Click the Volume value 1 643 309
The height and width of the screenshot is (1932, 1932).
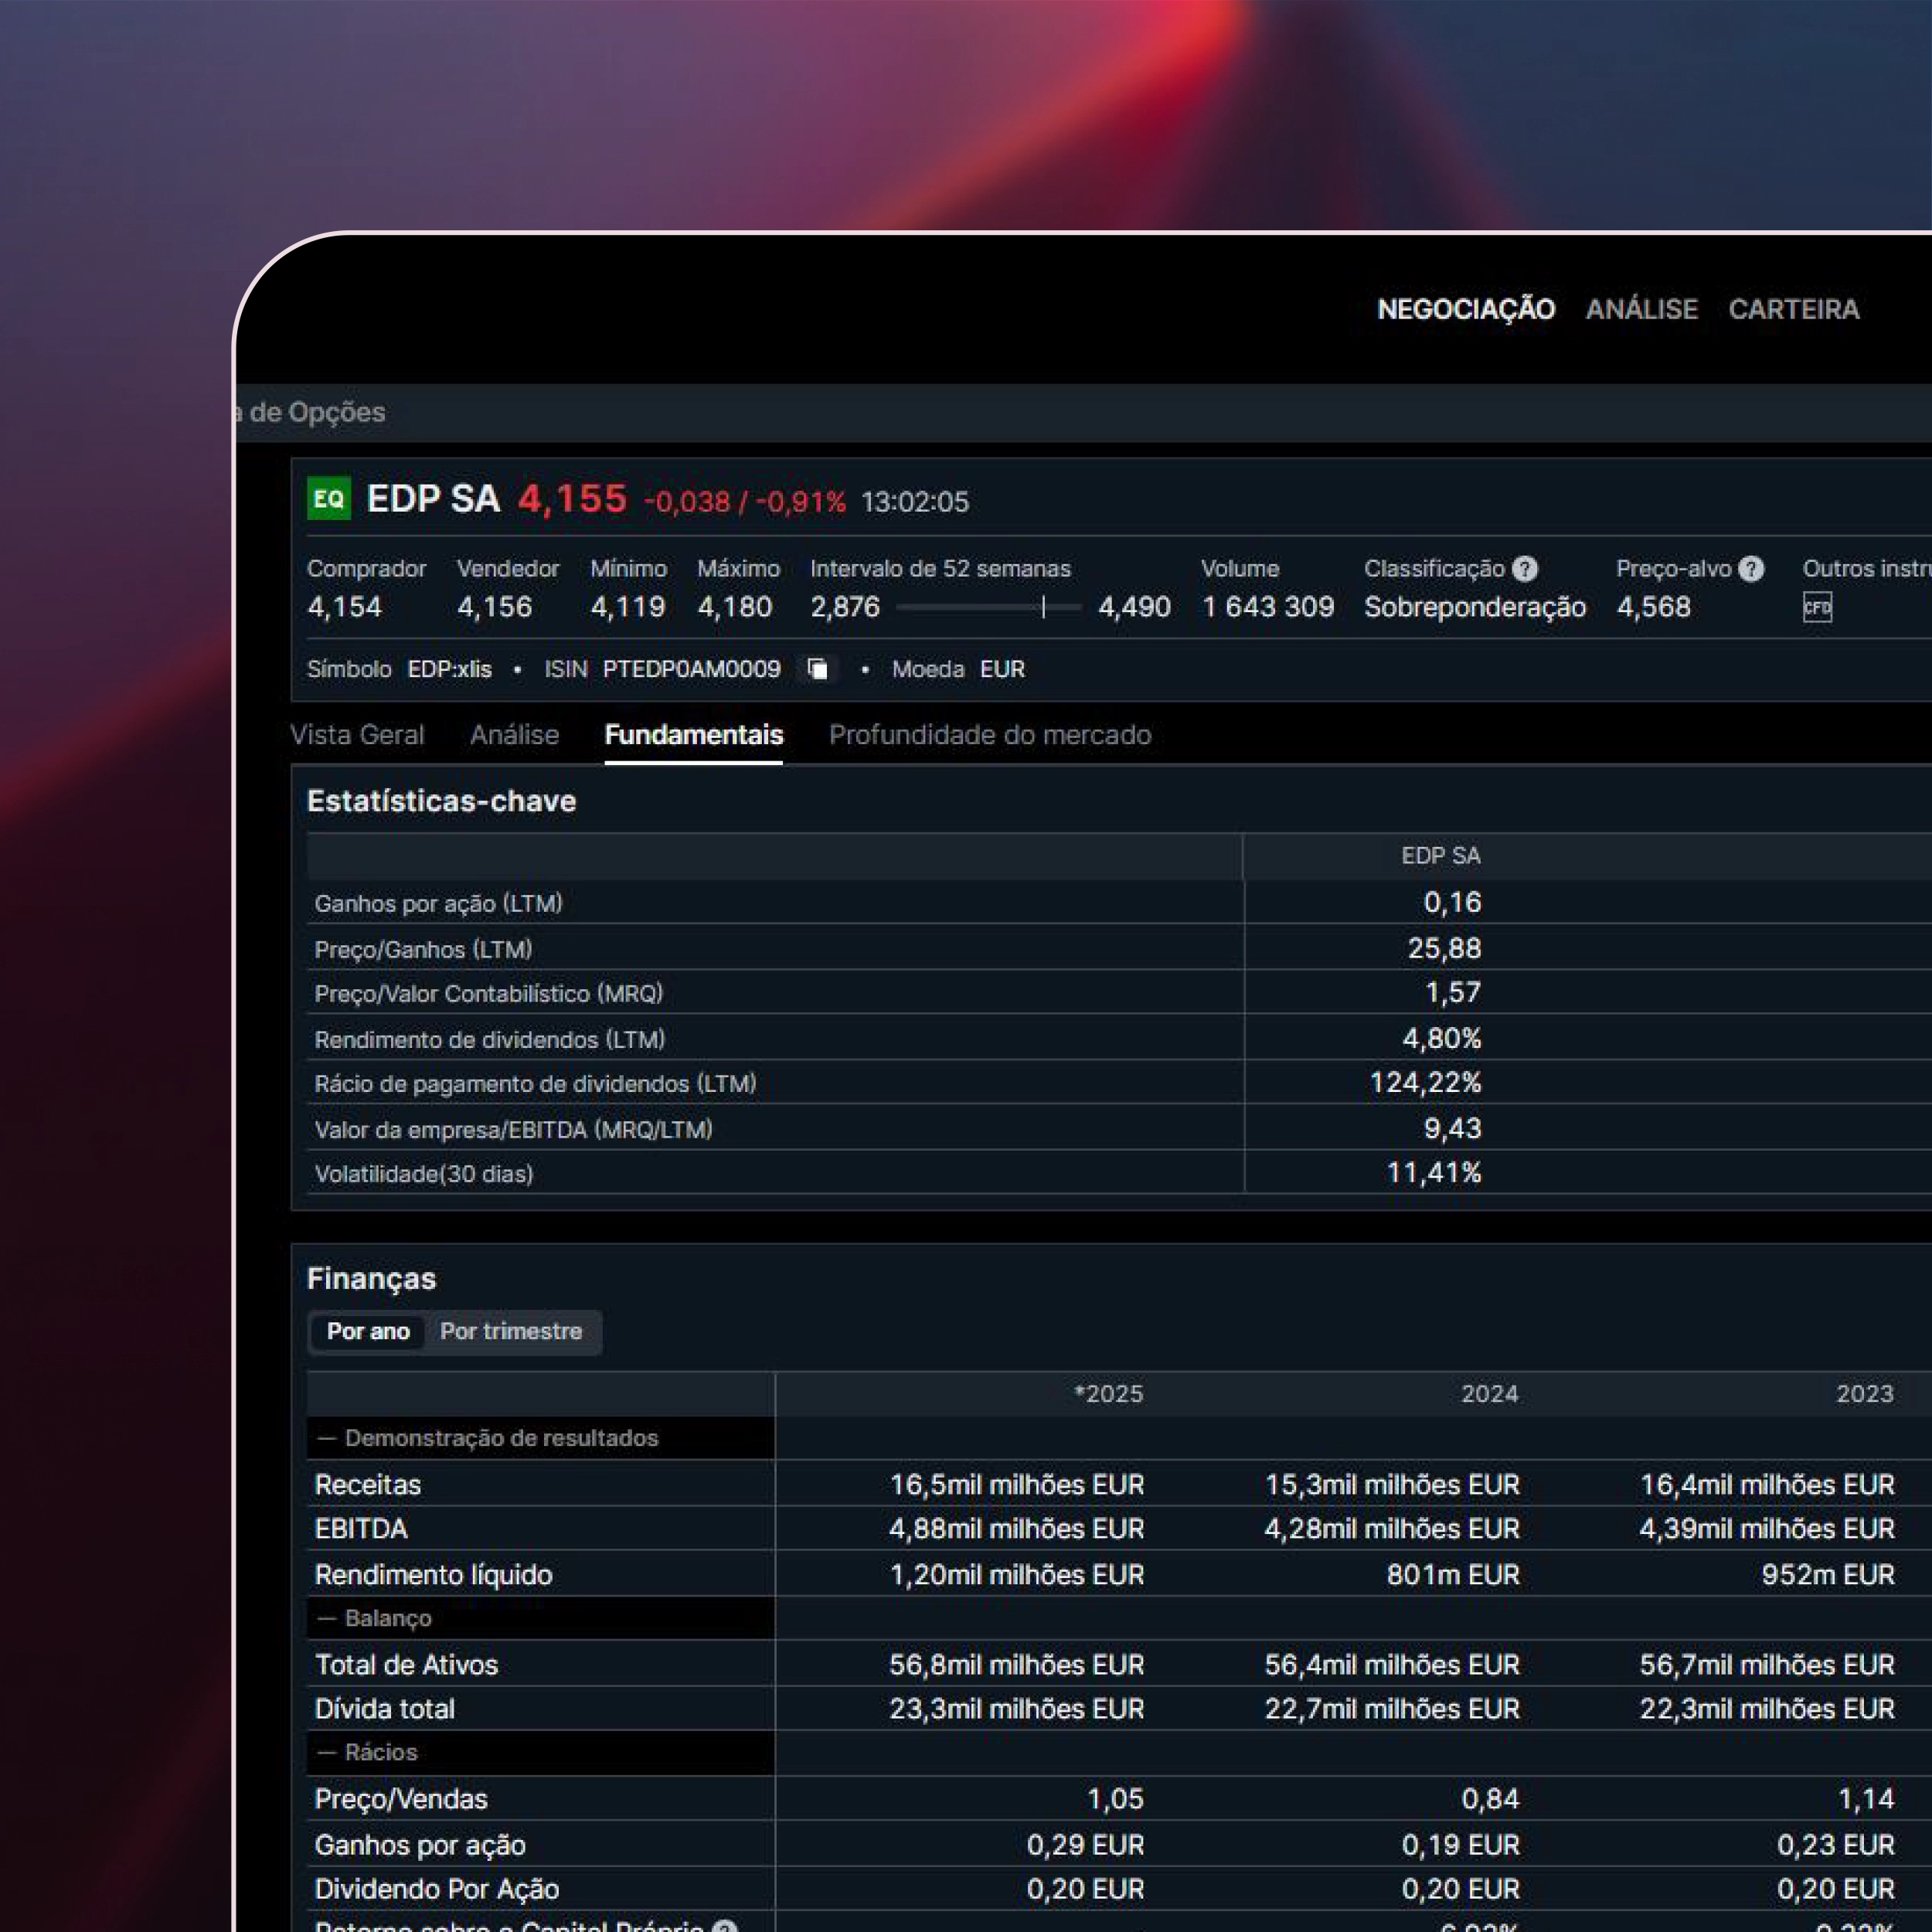1268,607
